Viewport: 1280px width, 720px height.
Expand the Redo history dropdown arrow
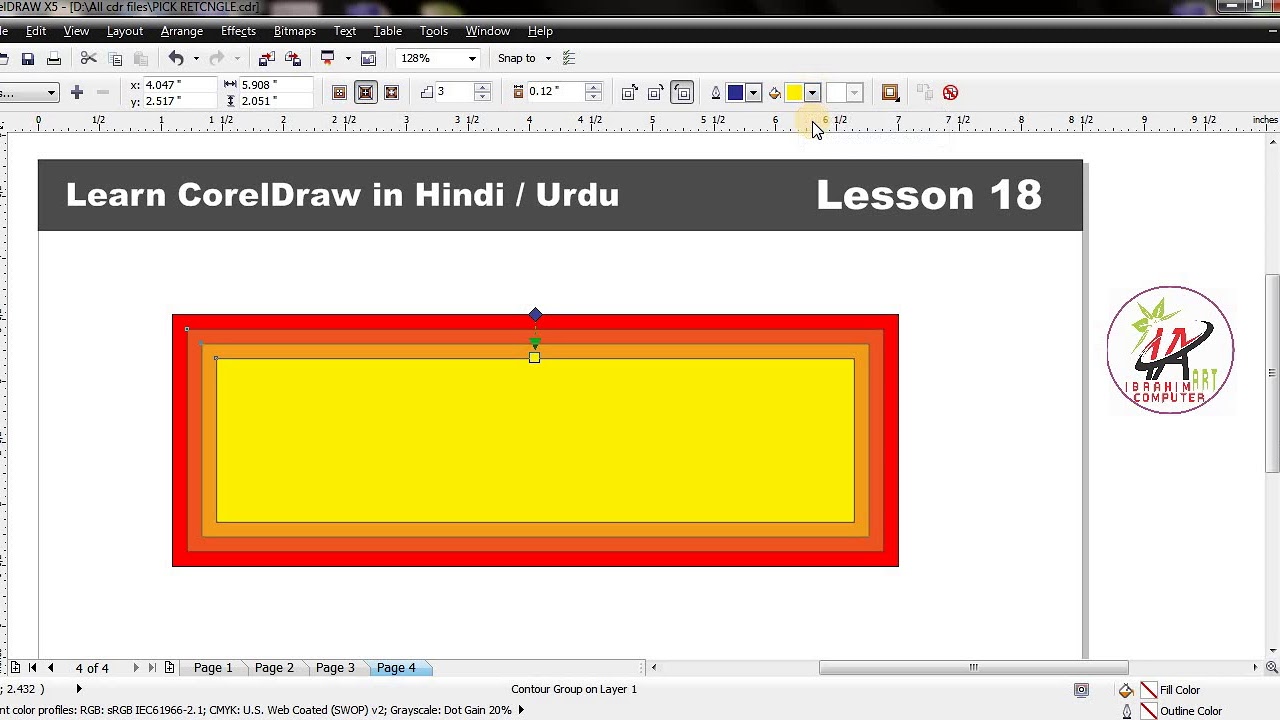pyautogui.click(x=237, y=58)
